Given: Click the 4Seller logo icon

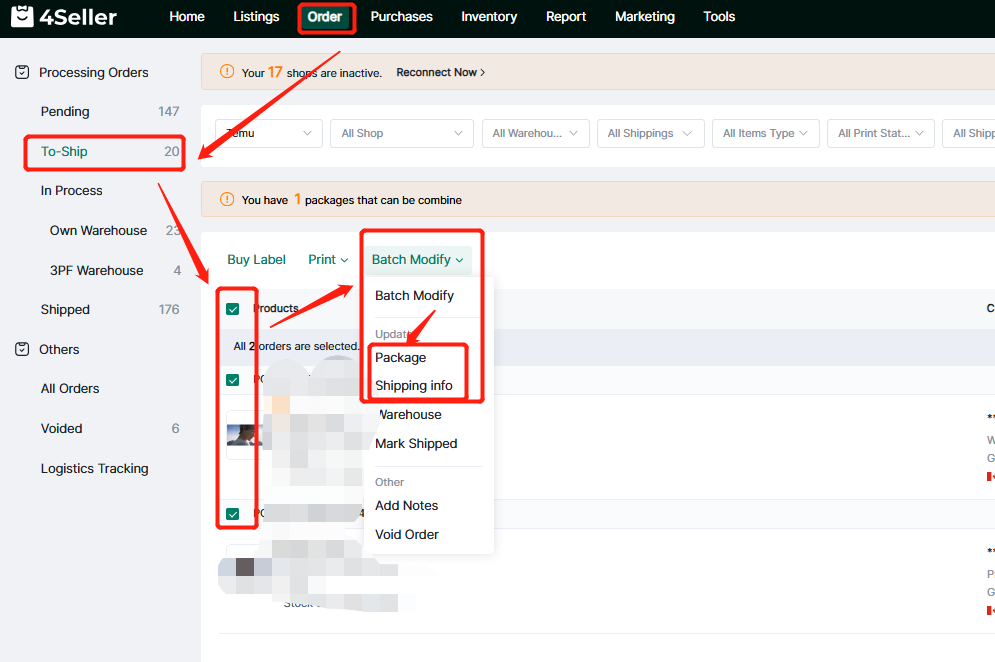Looking at the screenshot, I should [21, 17].
